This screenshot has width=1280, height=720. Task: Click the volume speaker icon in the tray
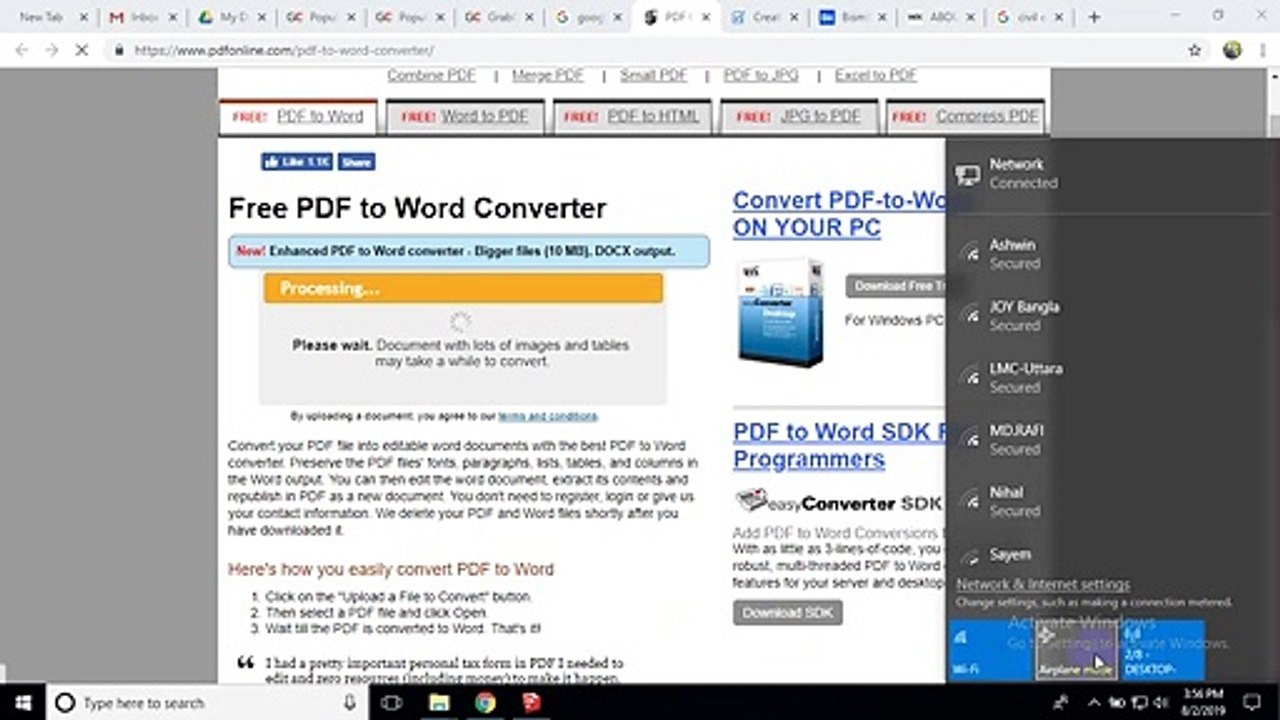(1161, 703)
